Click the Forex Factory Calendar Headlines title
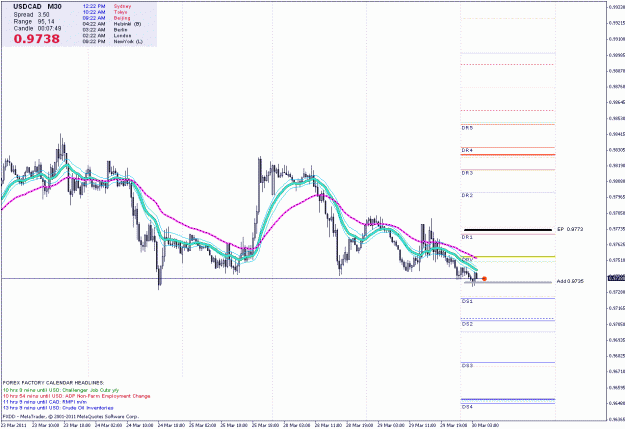 click(x=53, y=383)
